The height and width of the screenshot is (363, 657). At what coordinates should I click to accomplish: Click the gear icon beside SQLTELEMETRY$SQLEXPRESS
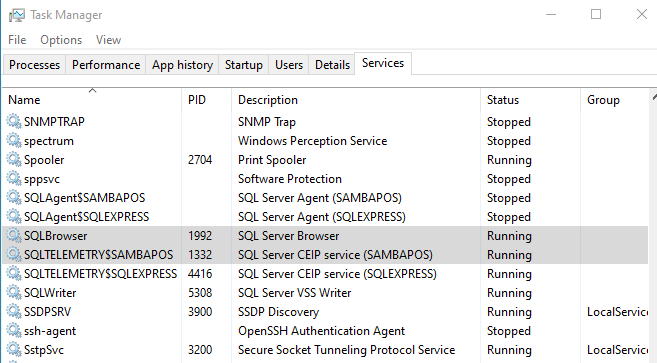14,274
